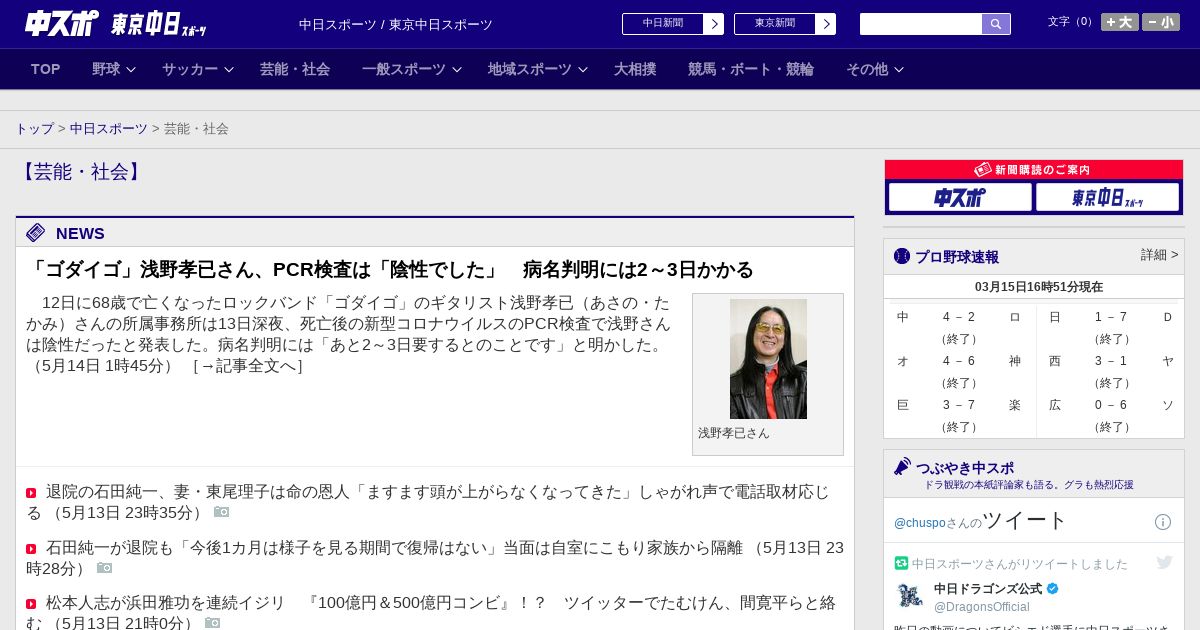
Task: Open the 中日ドラゴンズ公式 account name
Action: pyautogui.click(x=988, y=588)
